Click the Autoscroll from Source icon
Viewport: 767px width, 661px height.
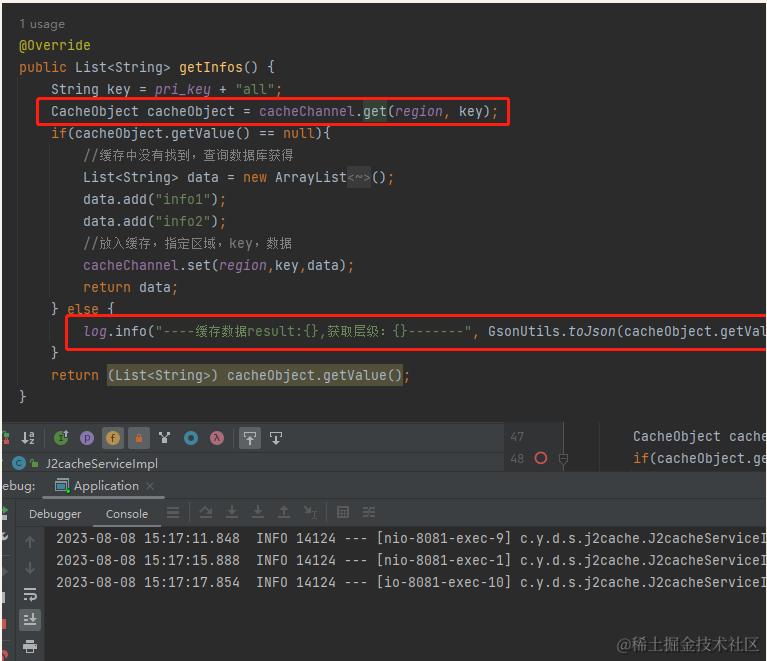pyautogui.click(x=276, y=438)
